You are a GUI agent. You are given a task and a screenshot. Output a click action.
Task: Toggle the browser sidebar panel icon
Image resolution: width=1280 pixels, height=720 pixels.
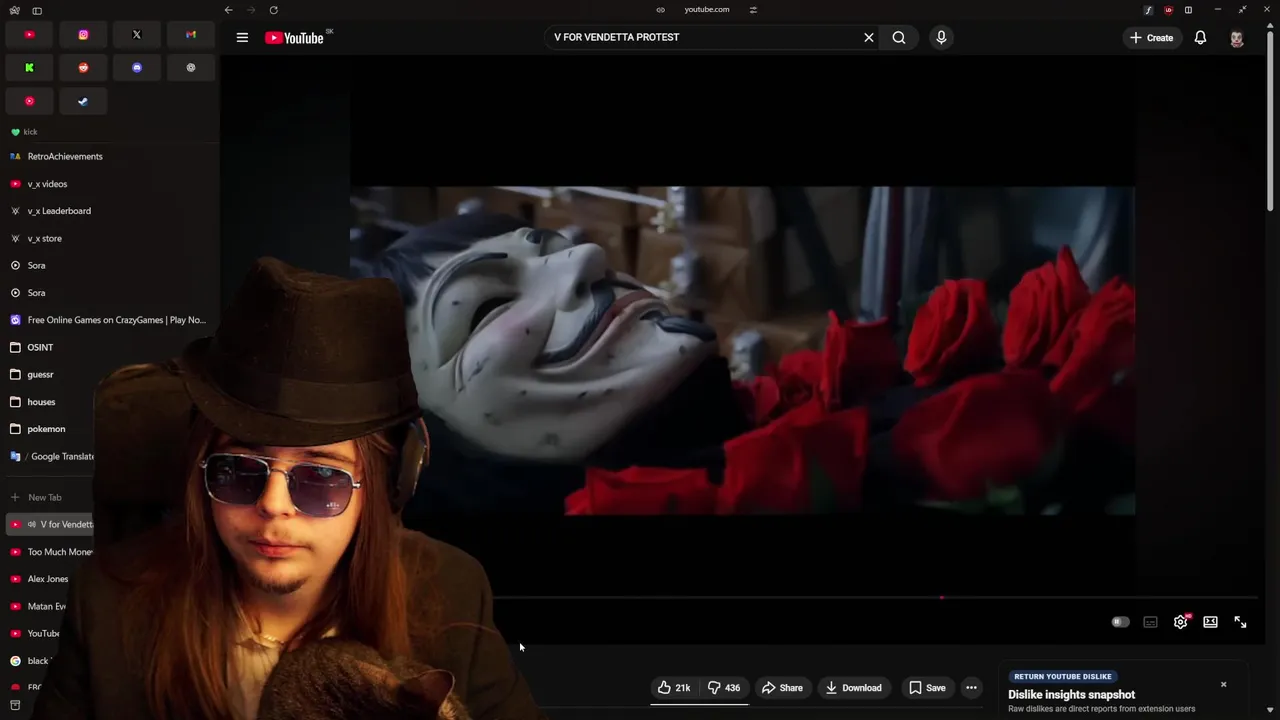37,10
